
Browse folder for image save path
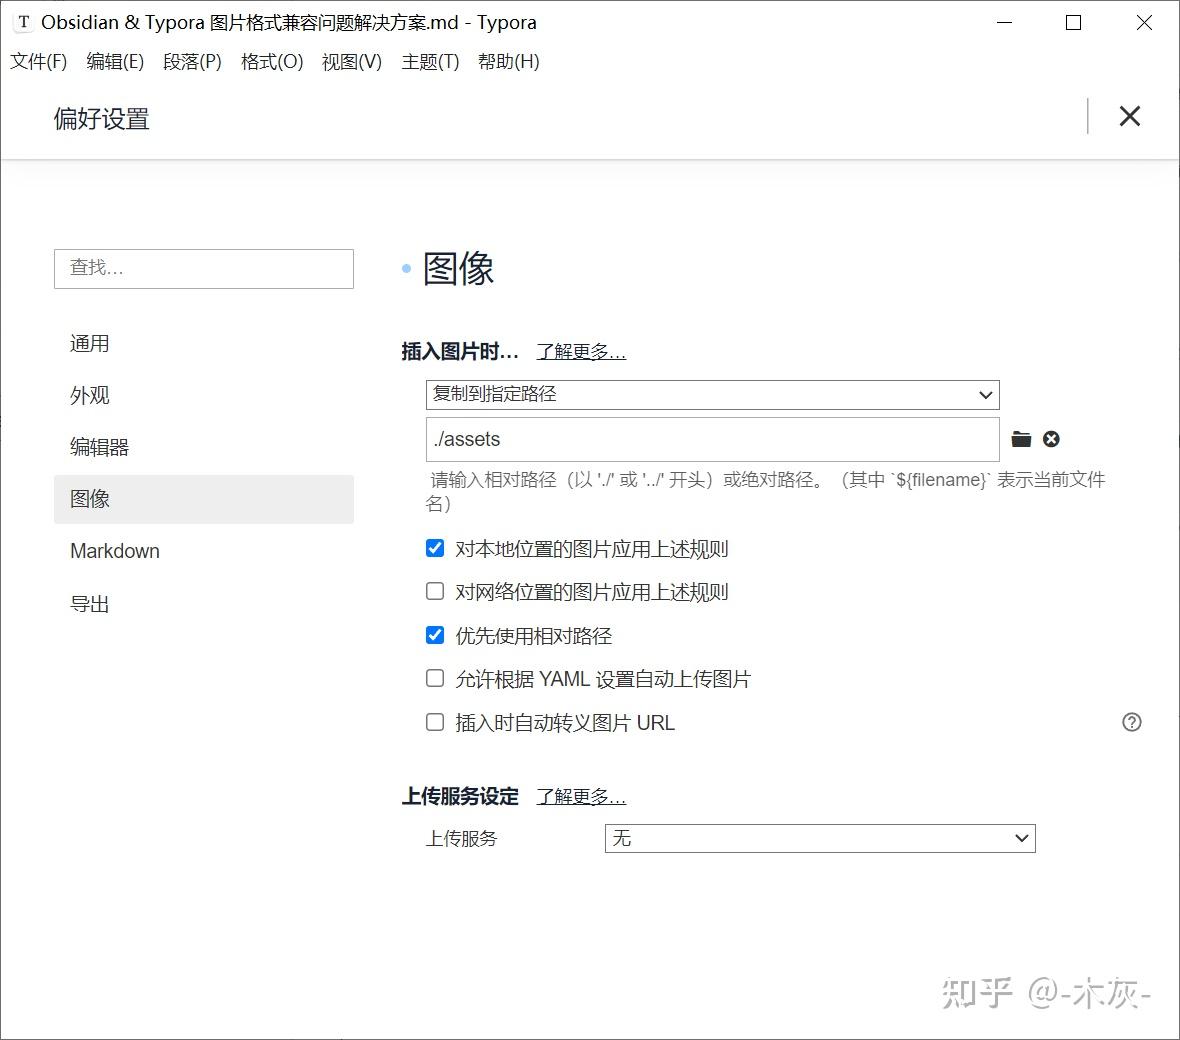[1020, 438]
